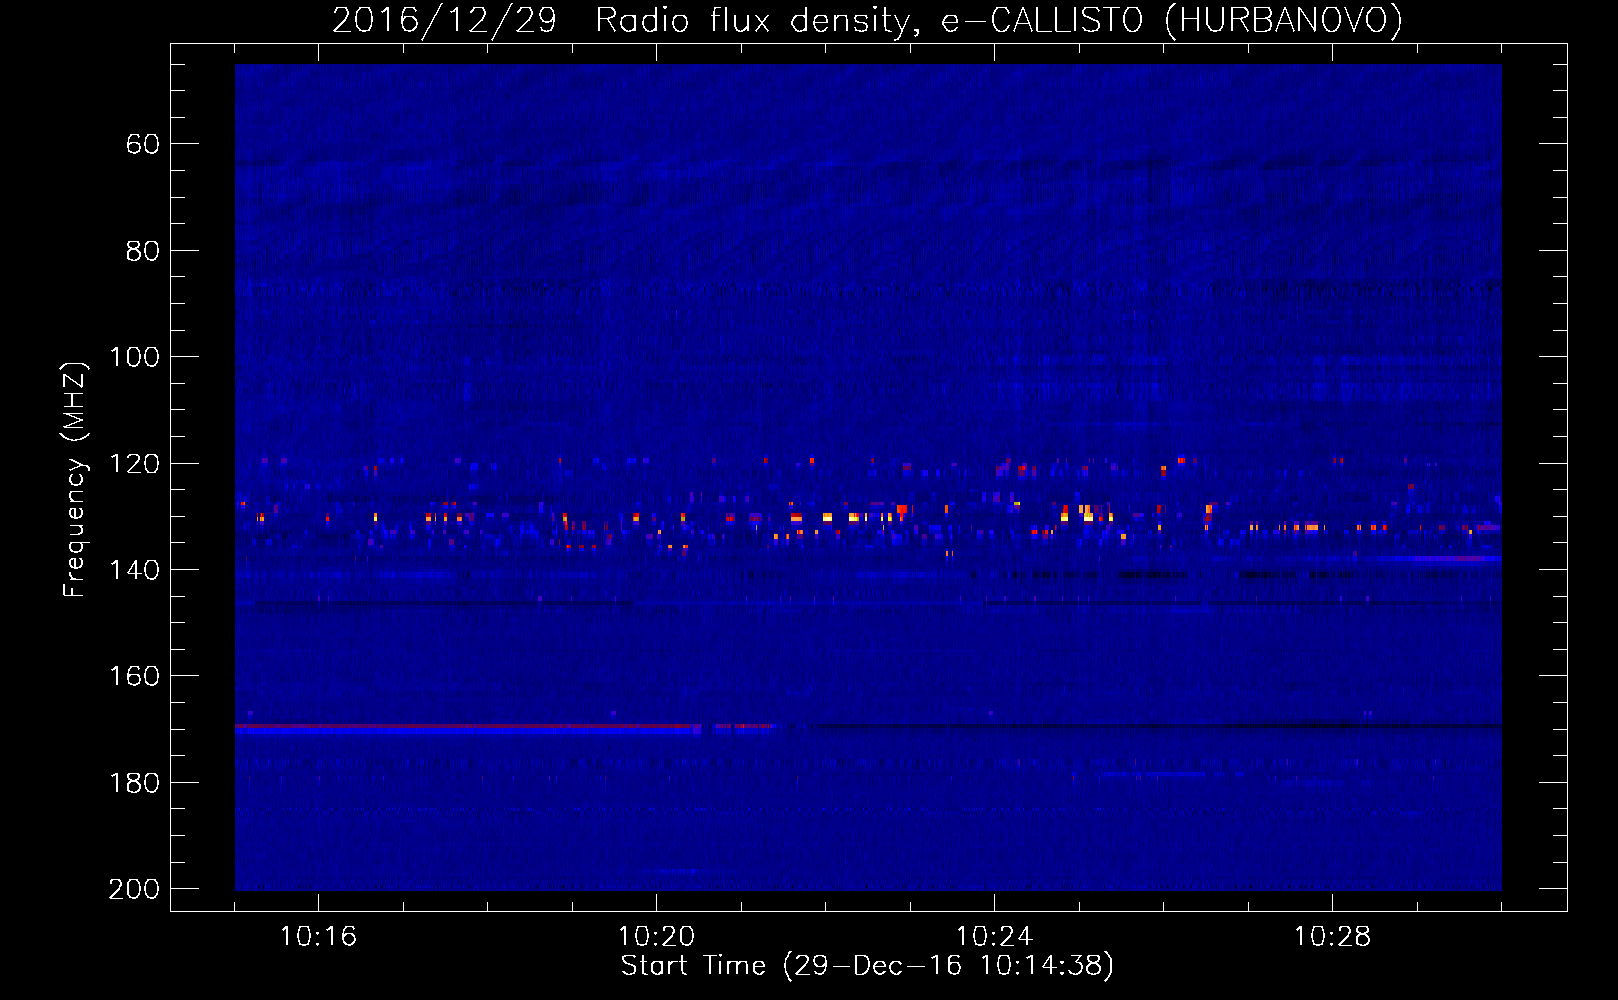Click the frequency tick label '60'
The height and width of the screenshot is (1000, 1618).
pos(143,145)
